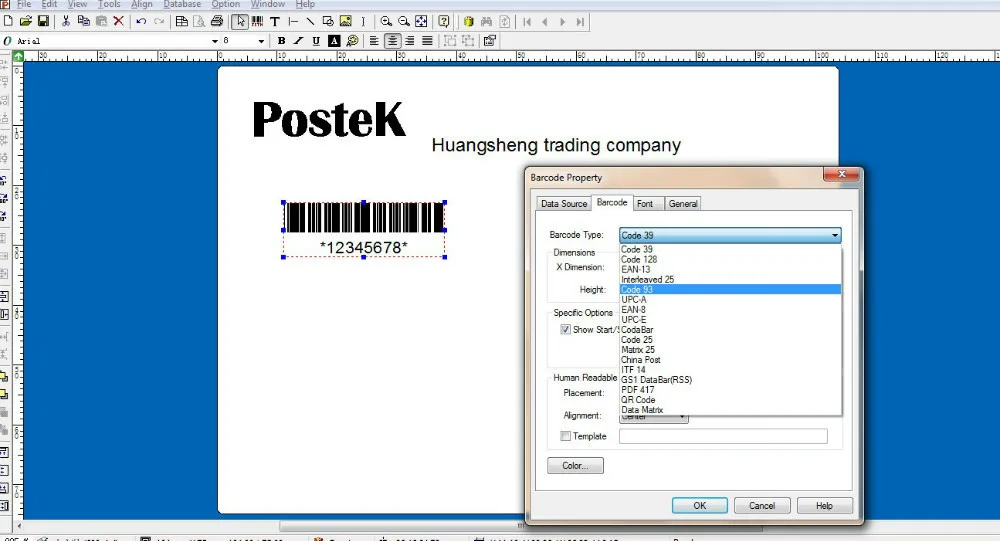The image size is (1000, 541).
Task: Open the Tools menu
Action: point(109,4)
